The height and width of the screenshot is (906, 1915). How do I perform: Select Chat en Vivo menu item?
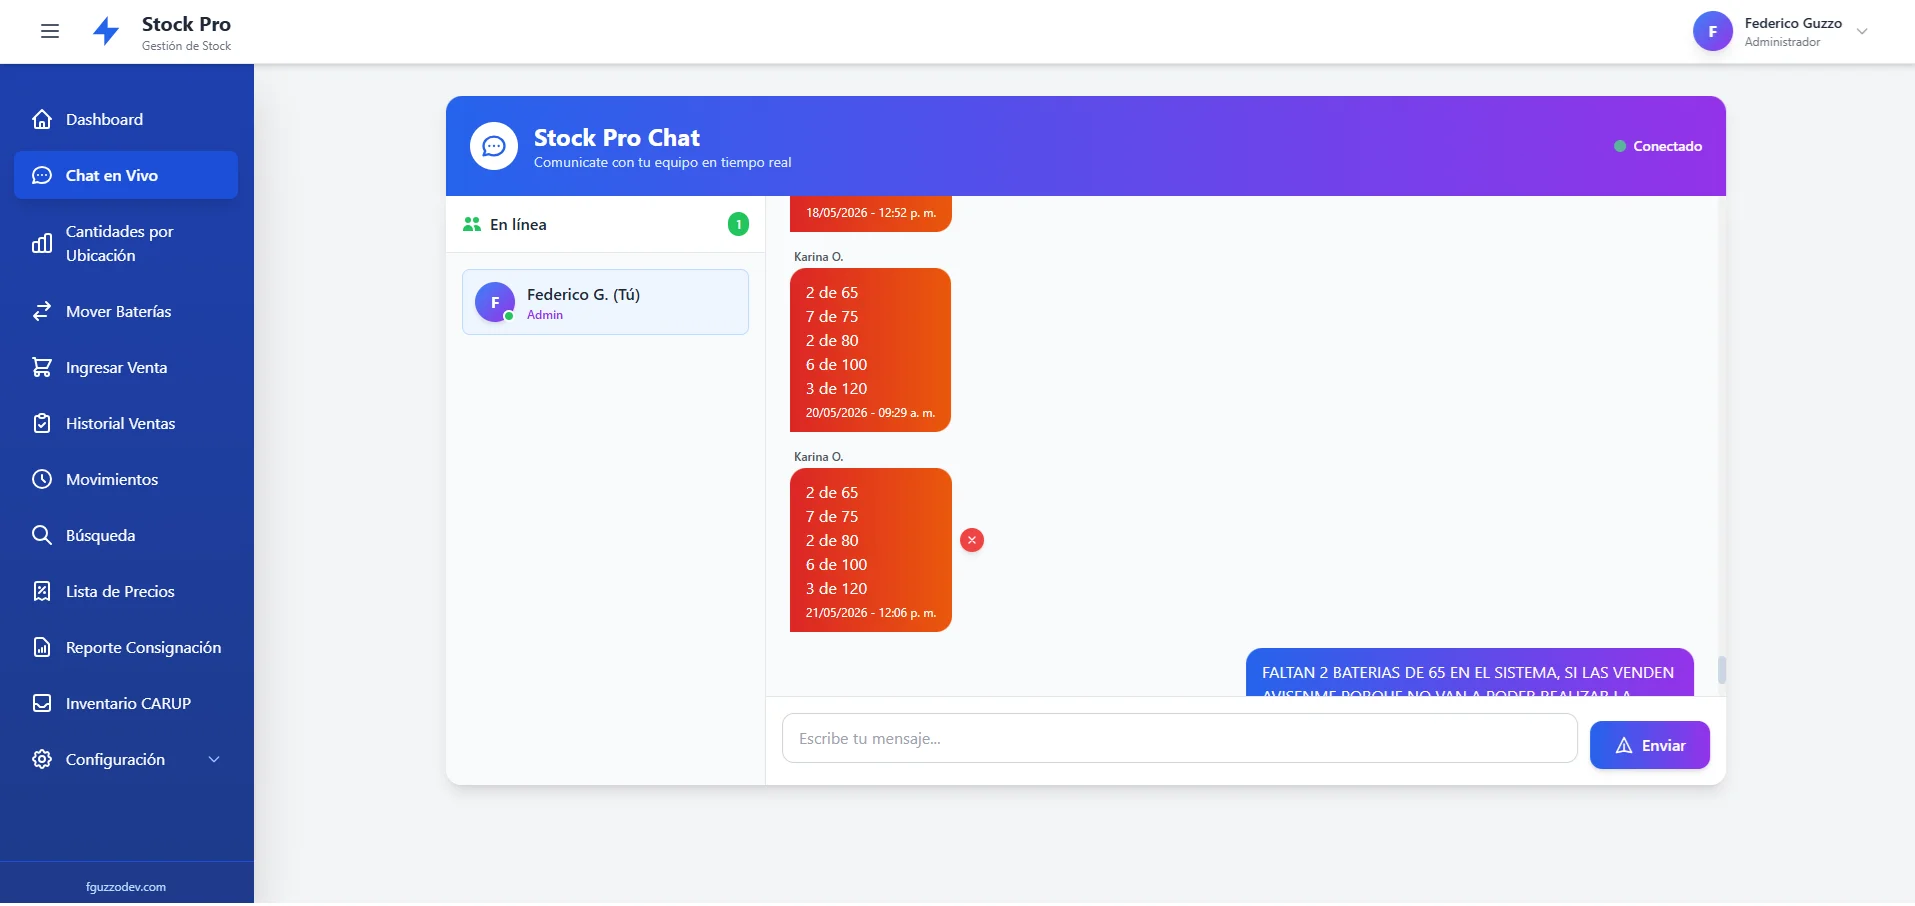point(126,175)
